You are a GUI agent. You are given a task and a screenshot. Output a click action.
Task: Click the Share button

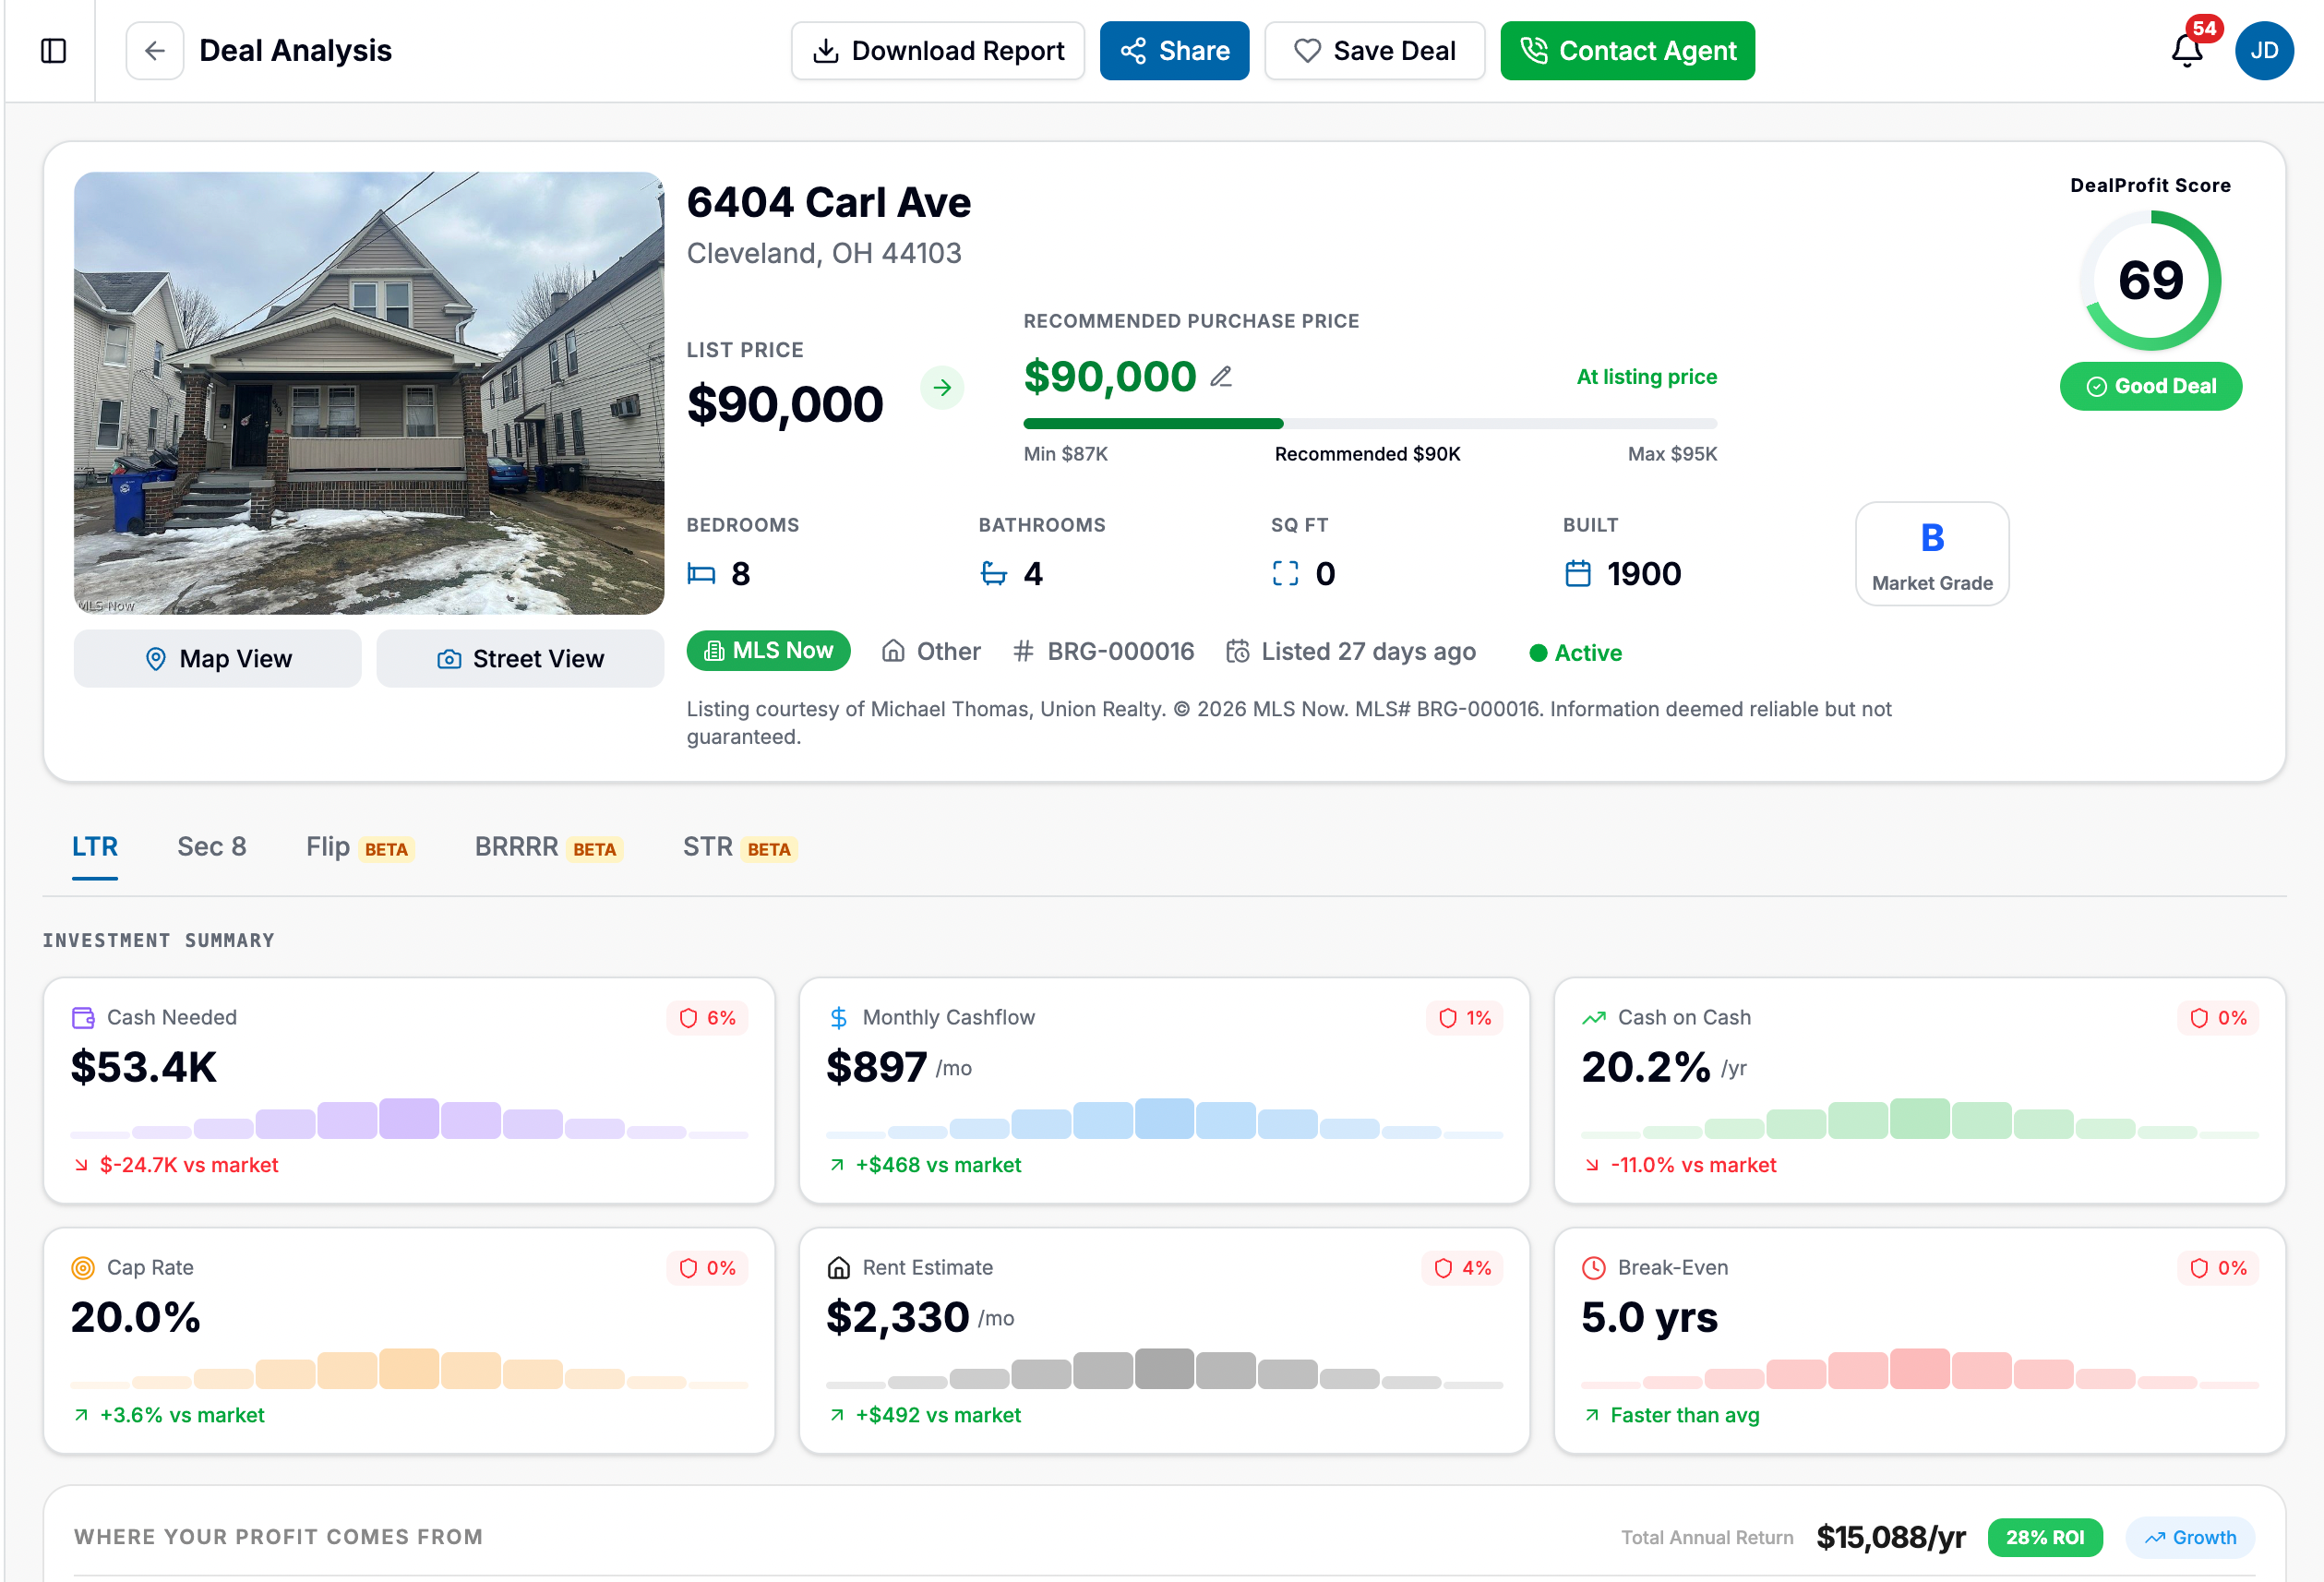click(1174, 51)
